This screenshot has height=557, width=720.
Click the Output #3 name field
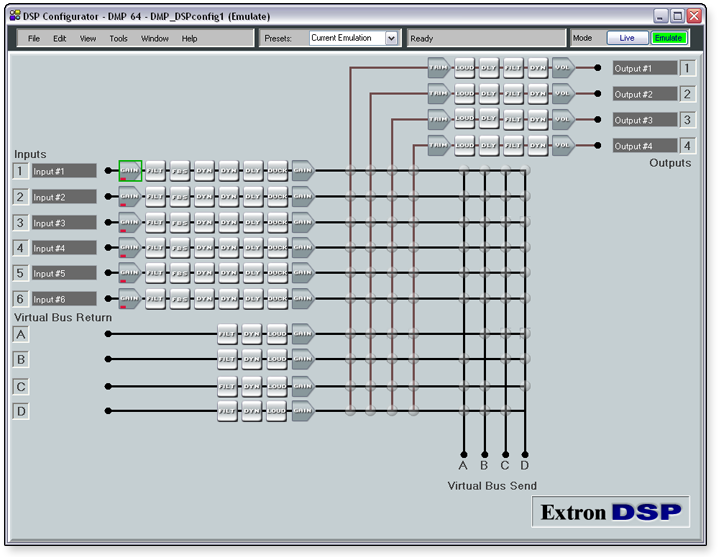(645, 120)
